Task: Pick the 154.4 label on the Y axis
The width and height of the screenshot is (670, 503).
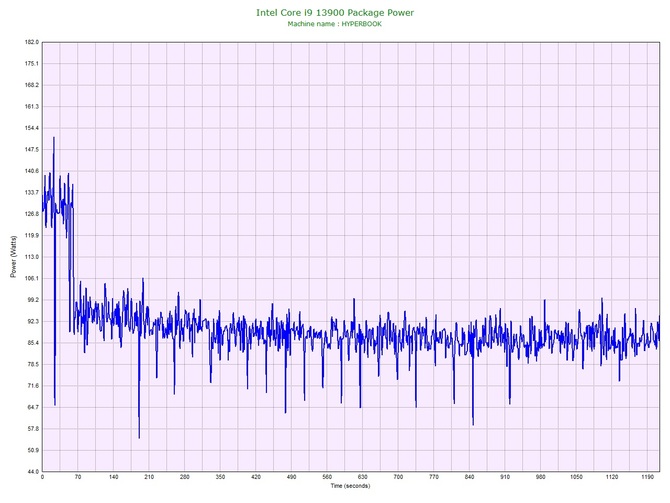Action: (30, 128)
